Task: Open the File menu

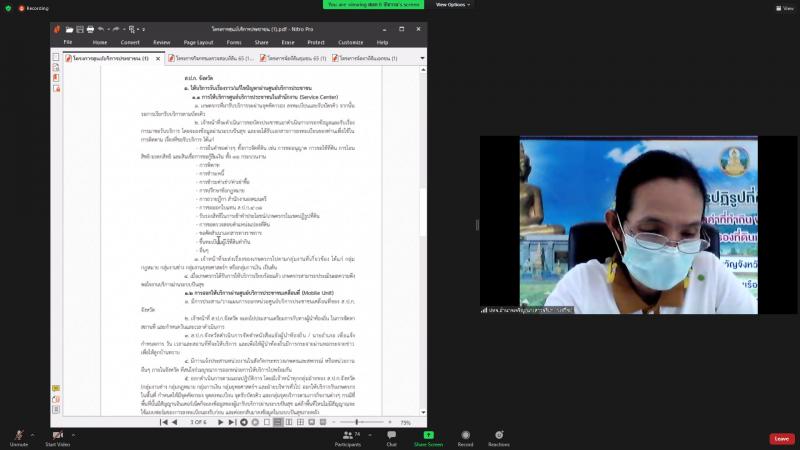Action: (68, 42)
